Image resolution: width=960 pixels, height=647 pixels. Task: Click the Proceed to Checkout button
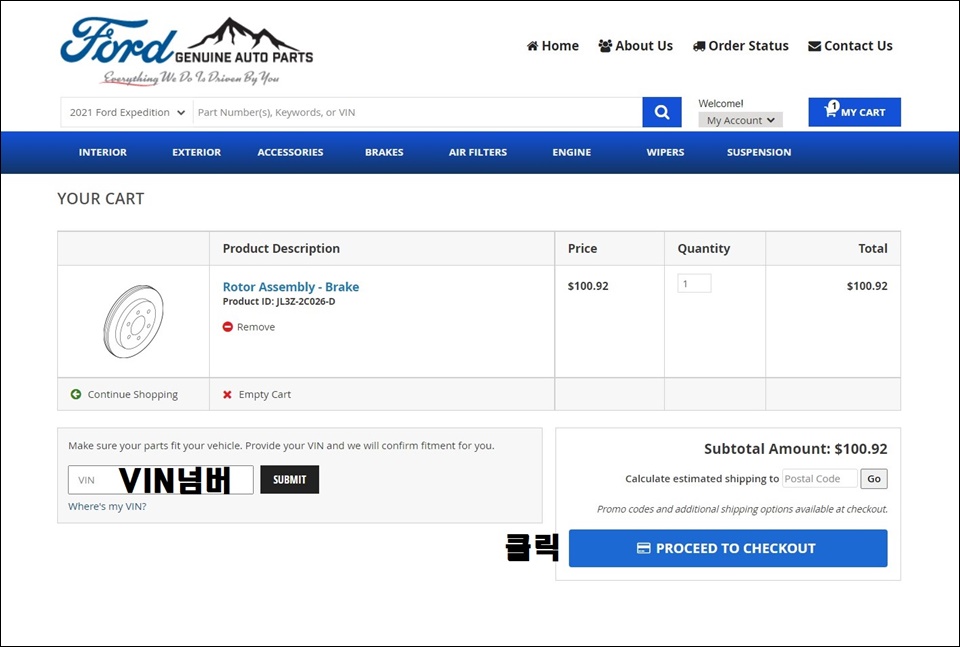pyautogui.click(x=728, y=548)
